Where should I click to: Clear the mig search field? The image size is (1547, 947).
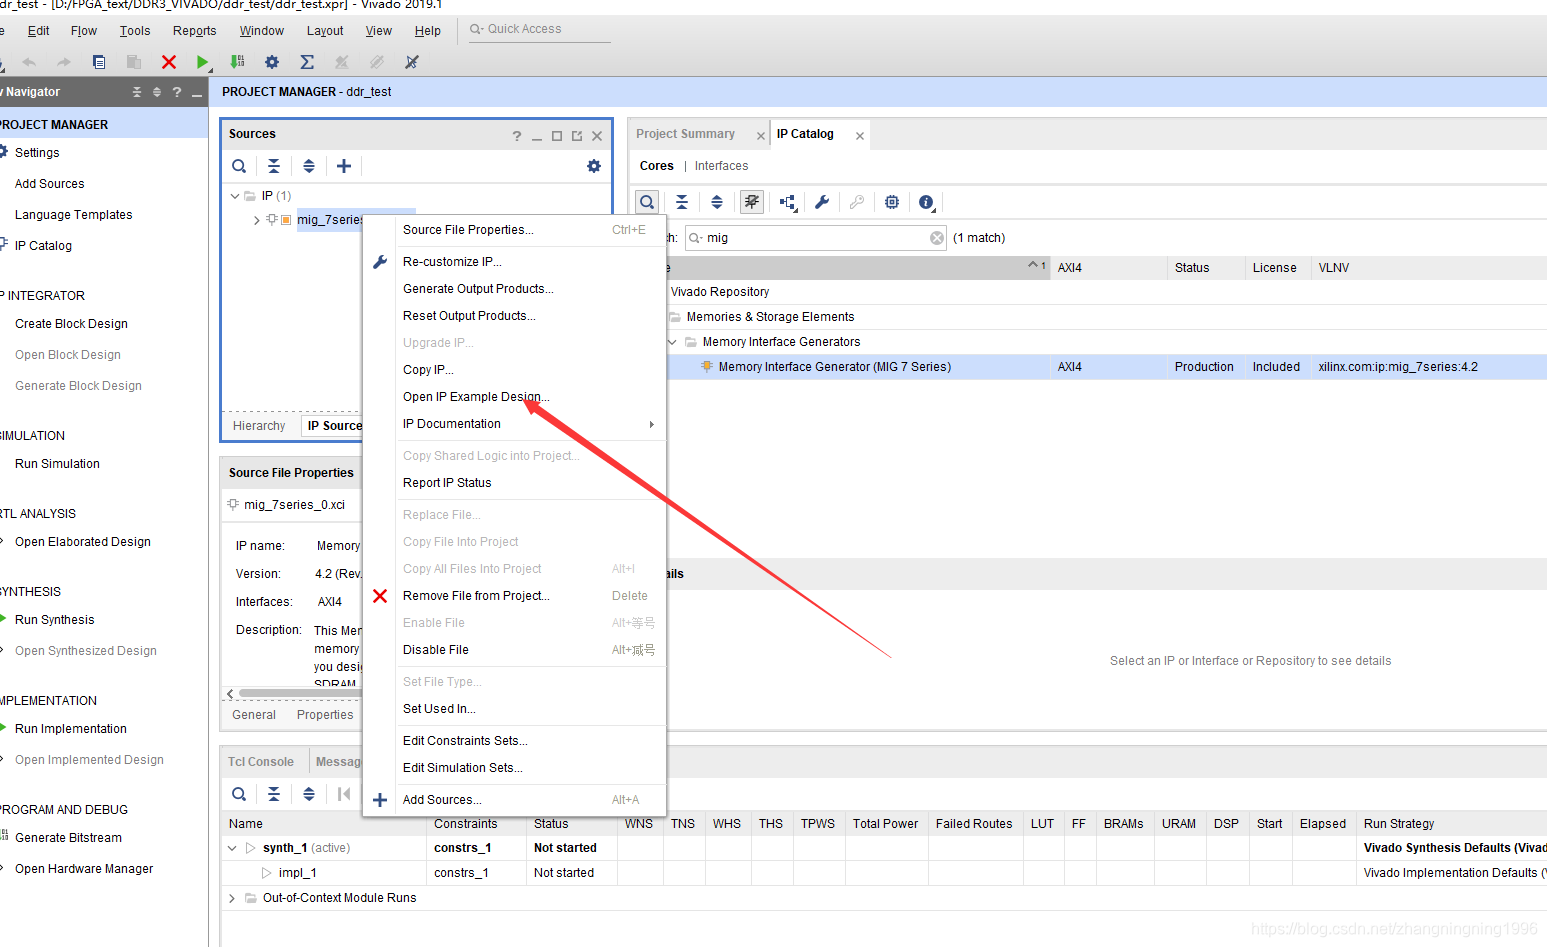[937, 238]
